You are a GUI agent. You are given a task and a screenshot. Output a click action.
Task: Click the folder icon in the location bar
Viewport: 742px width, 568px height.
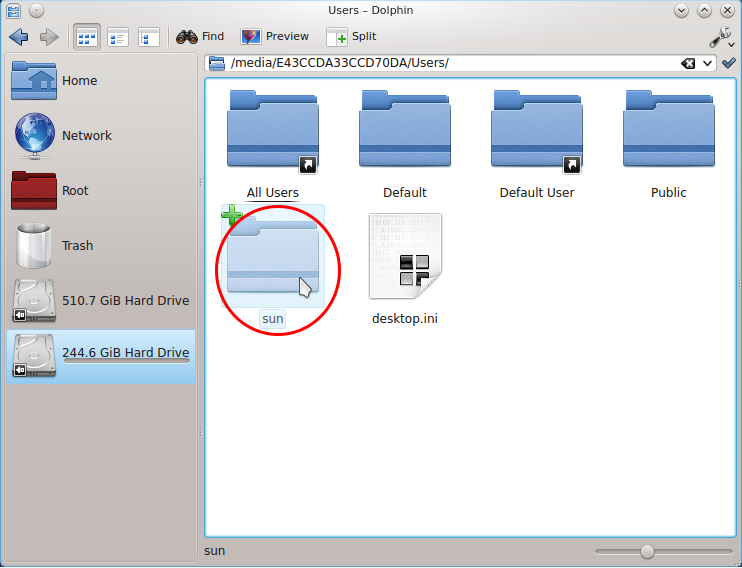pos(217,63)
